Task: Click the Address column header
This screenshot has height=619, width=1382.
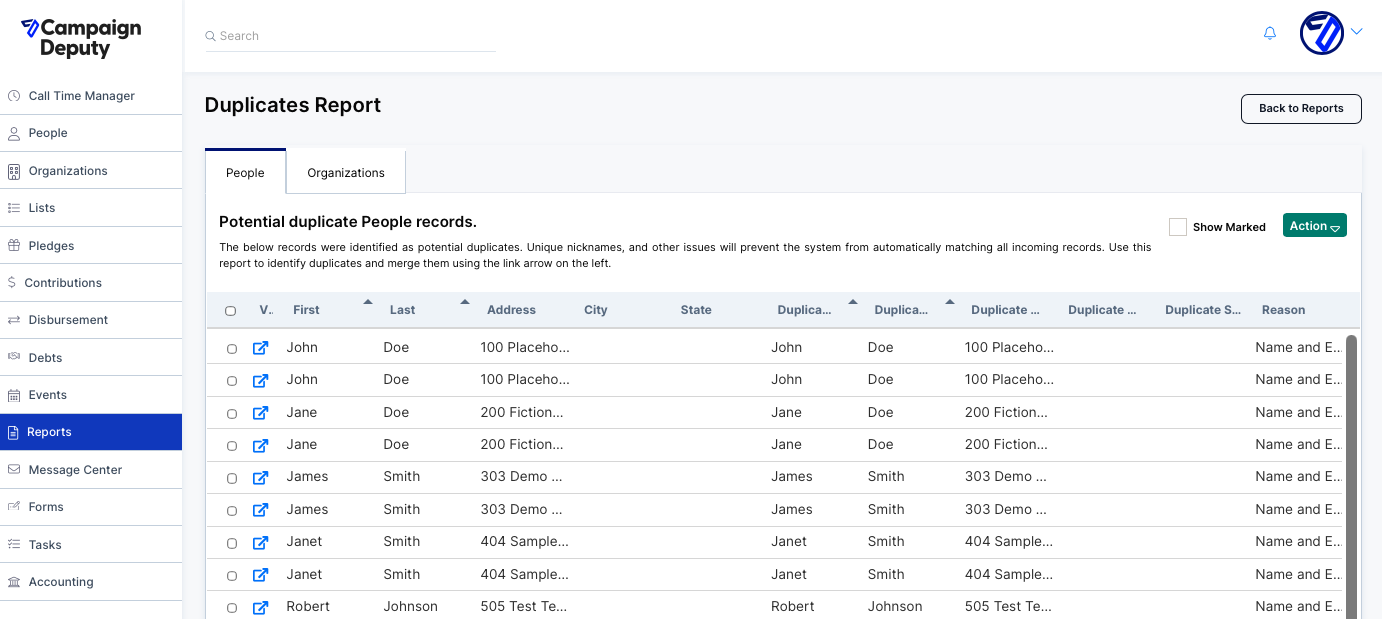Action: pos(511,310)
